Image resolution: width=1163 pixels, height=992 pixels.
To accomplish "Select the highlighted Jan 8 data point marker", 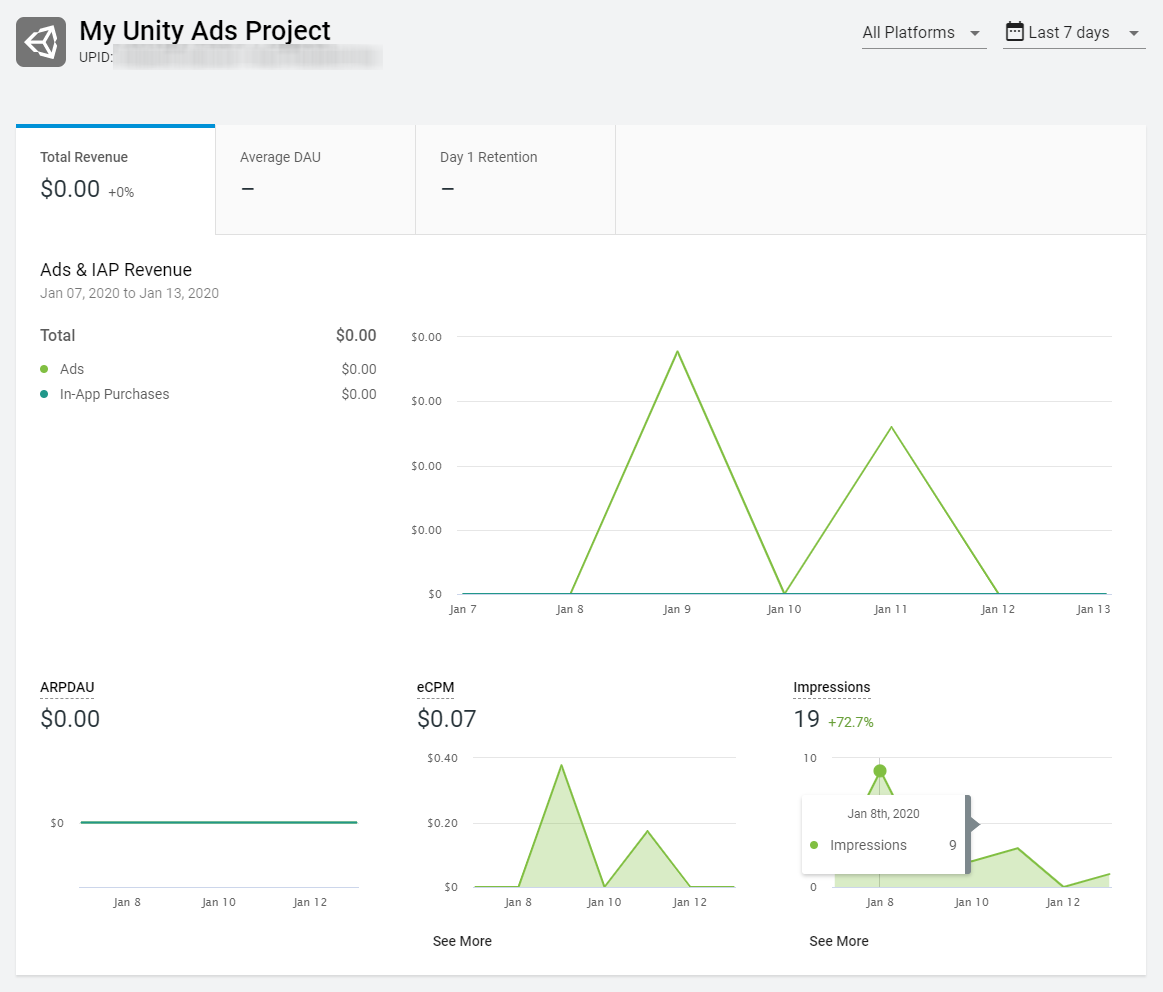I will (x=880, y=771).
